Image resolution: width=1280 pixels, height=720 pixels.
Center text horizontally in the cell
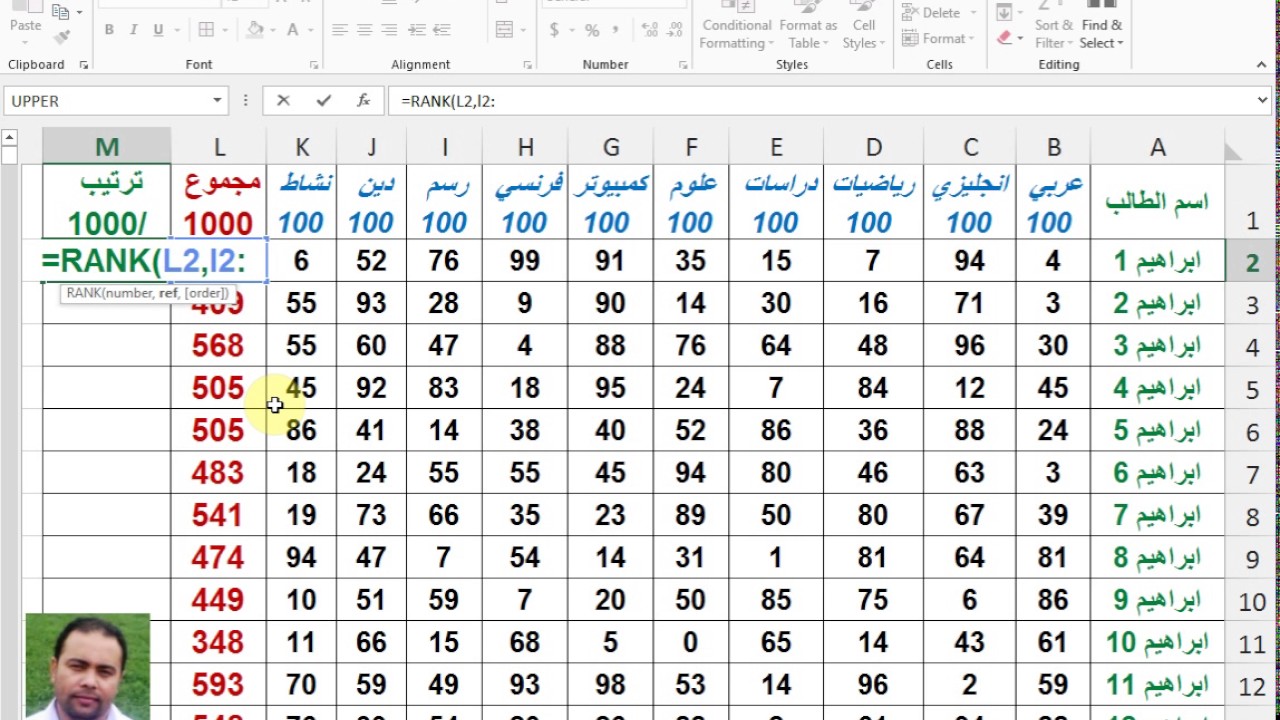pos(364,30)
